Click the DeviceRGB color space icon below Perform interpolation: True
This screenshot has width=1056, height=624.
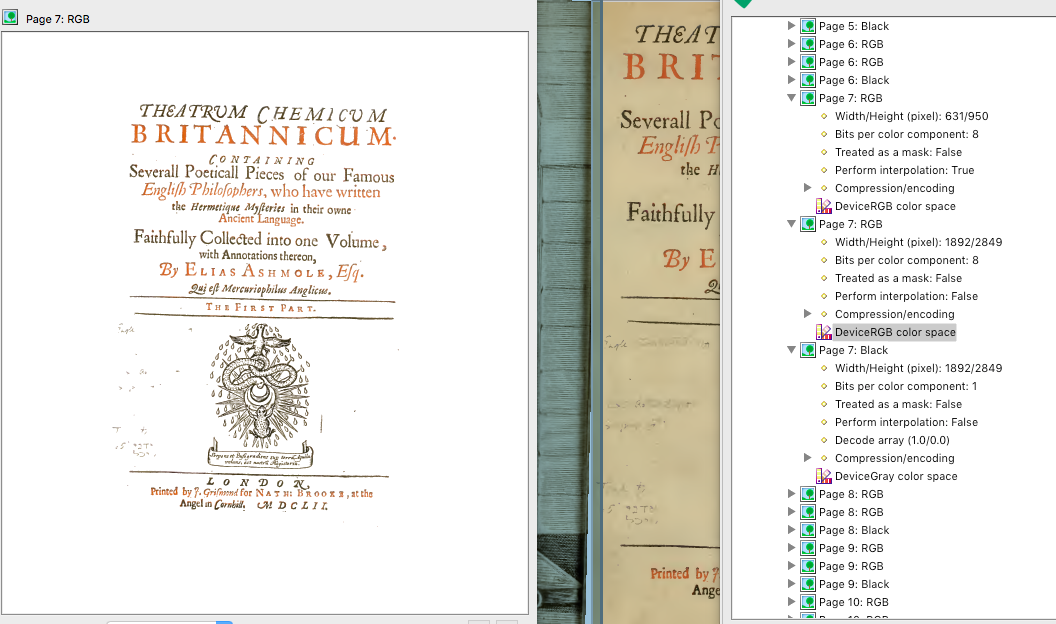824,206
